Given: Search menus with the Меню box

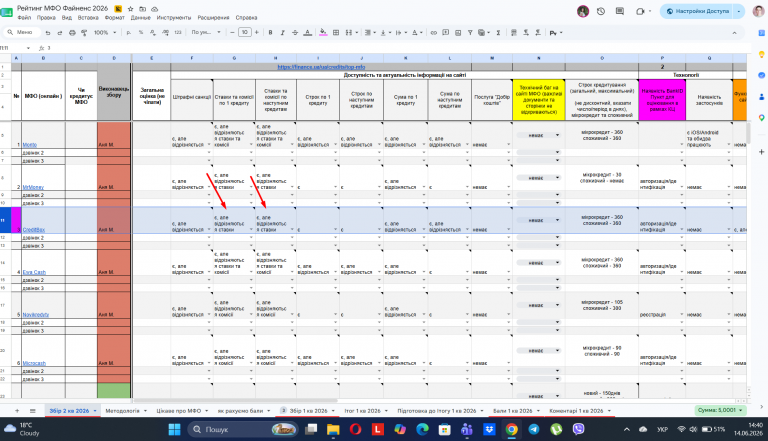Looking at the screenshot, I should click(x=20, y=32).
